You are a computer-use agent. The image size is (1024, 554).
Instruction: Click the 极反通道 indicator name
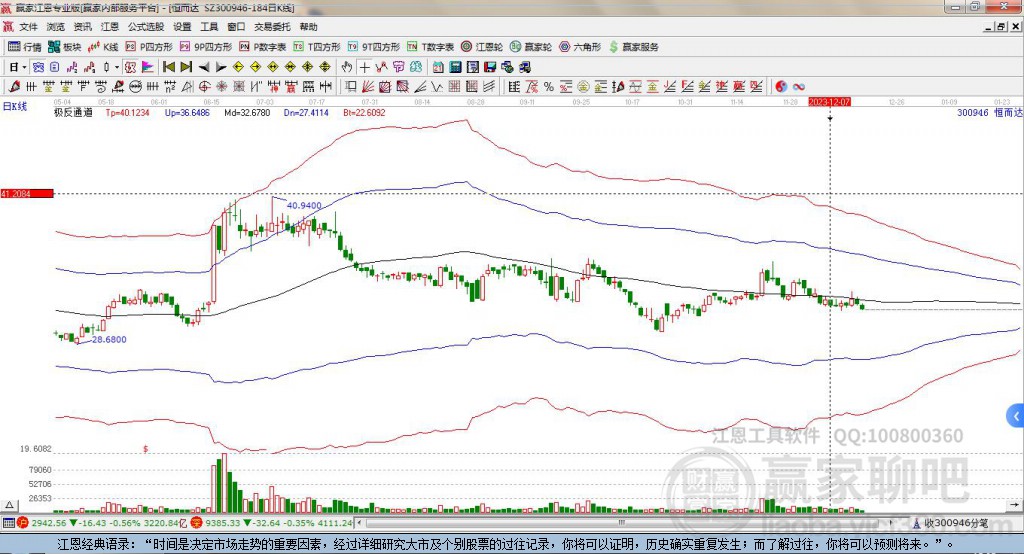(x=73, y=112)
